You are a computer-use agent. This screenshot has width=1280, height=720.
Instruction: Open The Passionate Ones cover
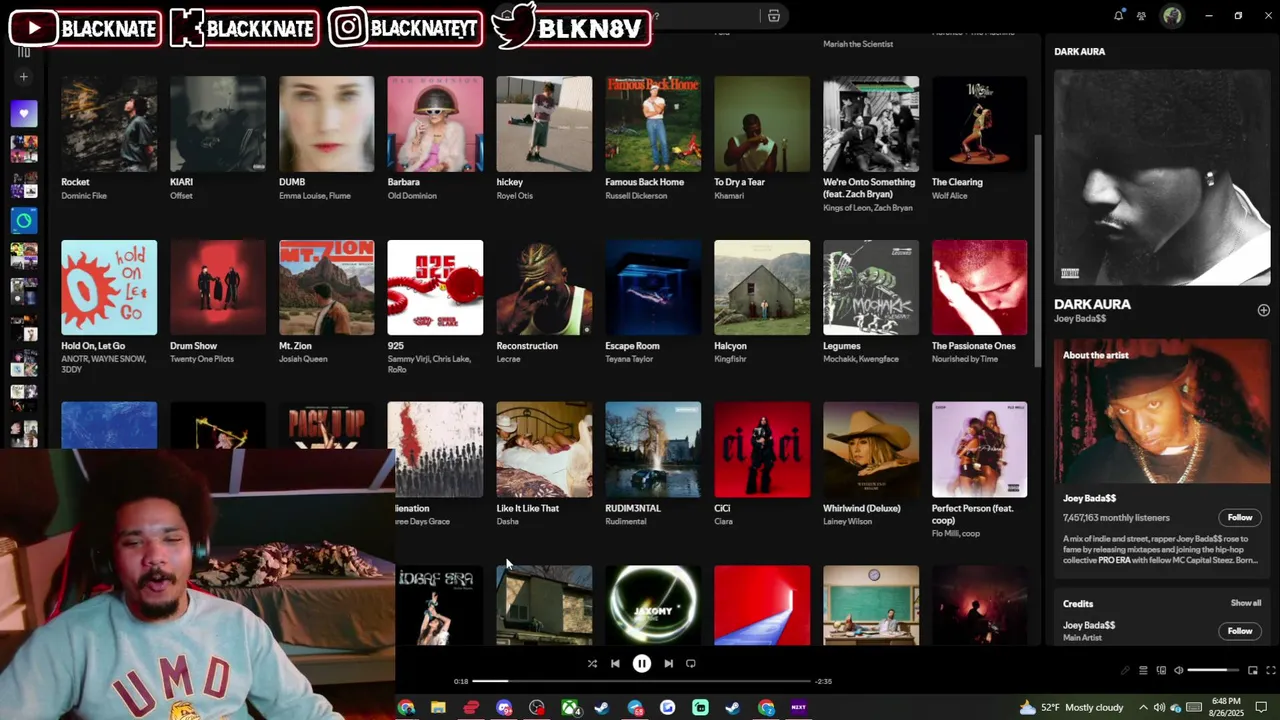point(979,287)
